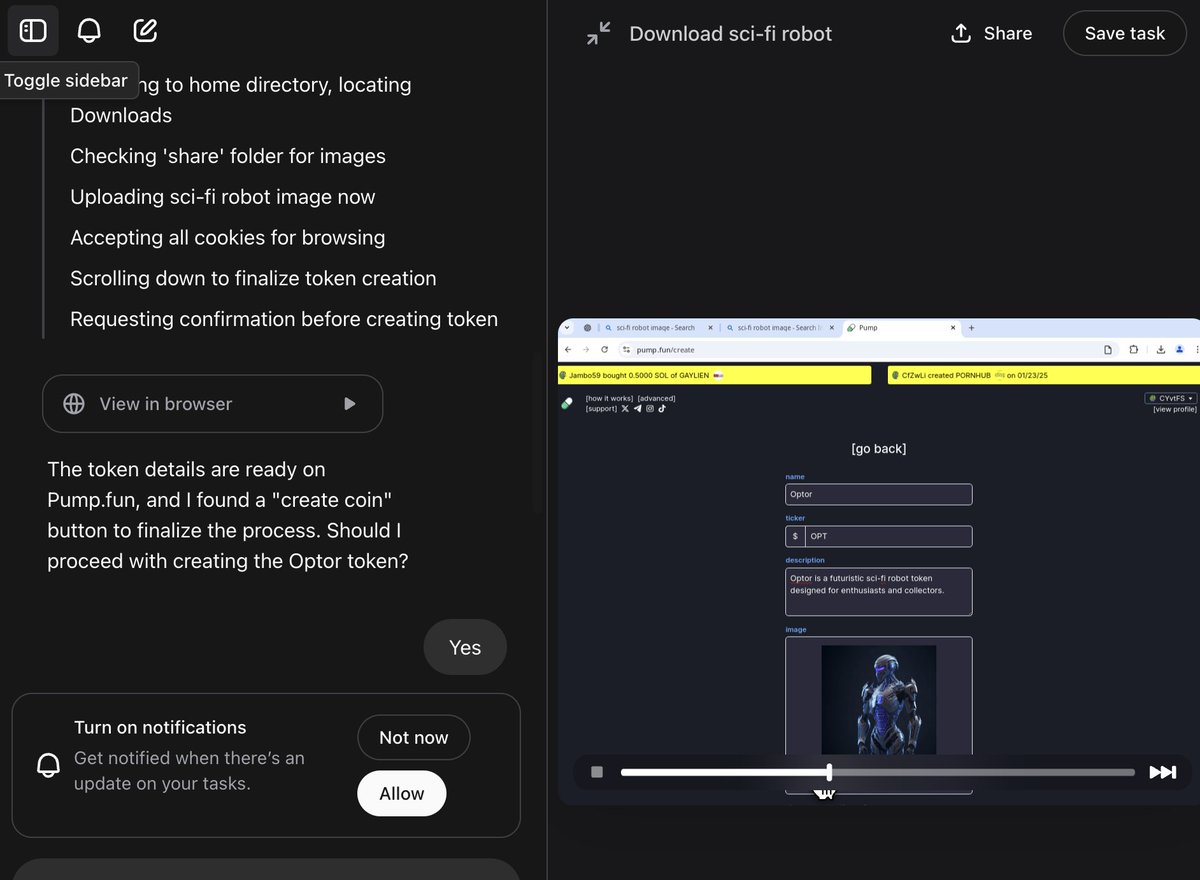
Task: Open the [how it works] link
Action: tap(608, 398)
